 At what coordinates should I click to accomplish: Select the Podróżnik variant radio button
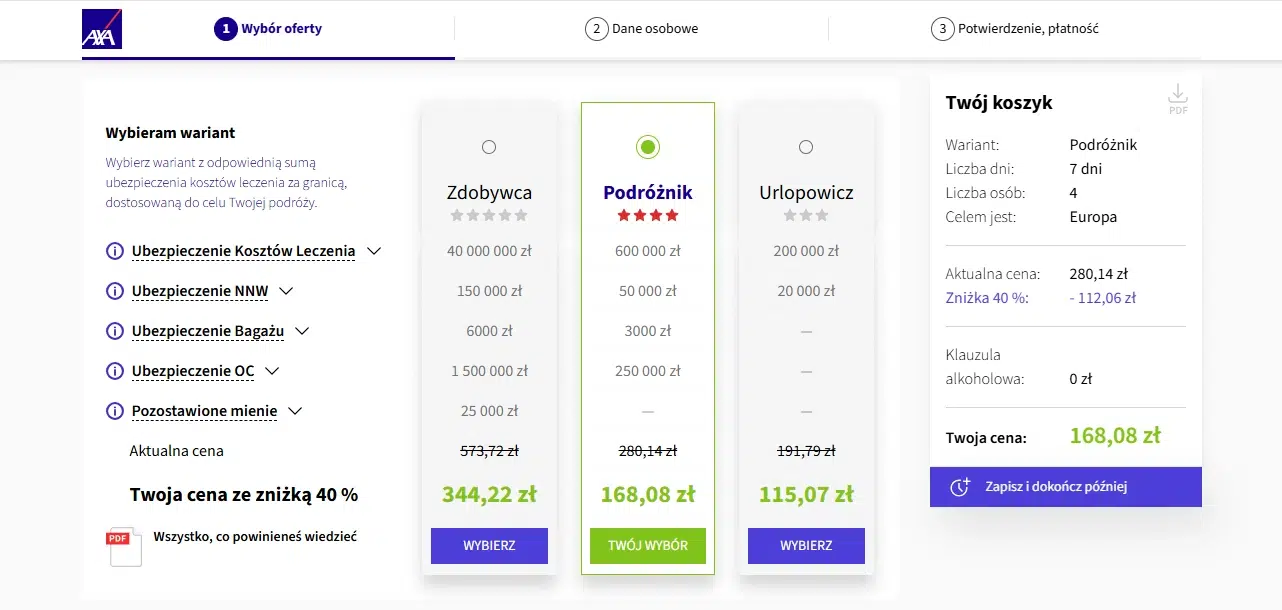(648, 147)
